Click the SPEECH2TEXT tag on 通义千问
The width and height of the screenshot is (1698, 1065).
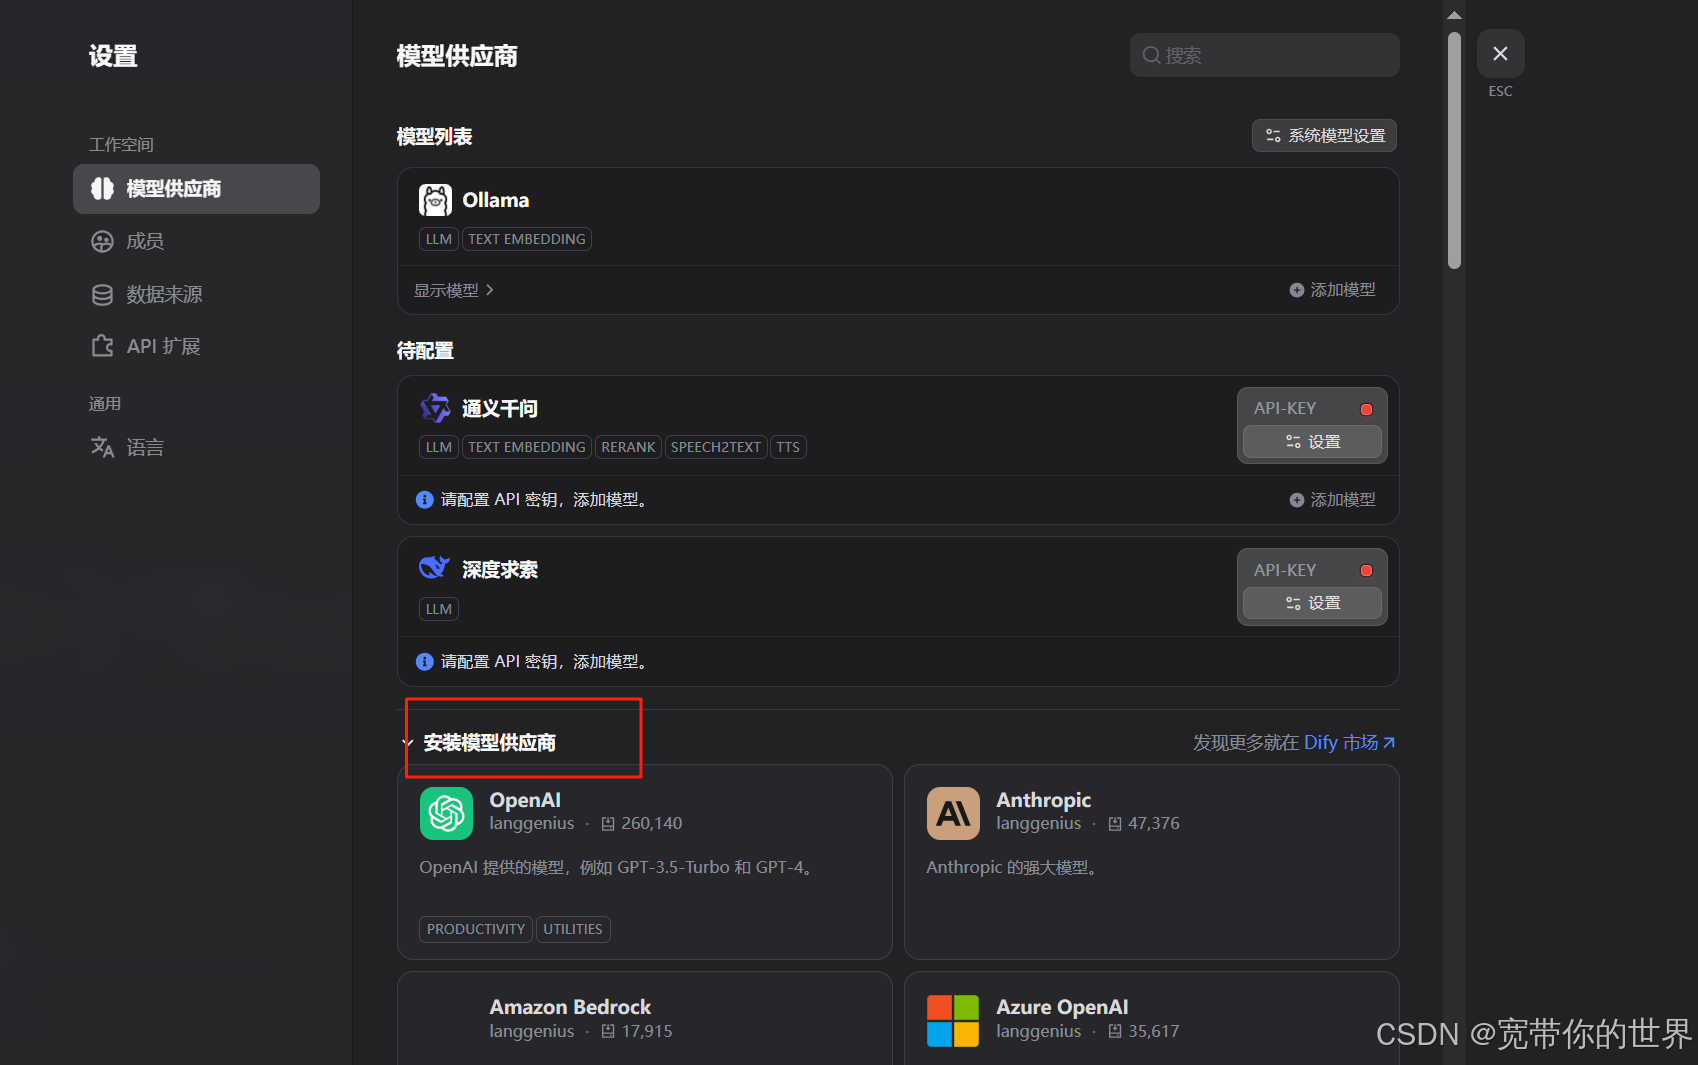(715, 447)
